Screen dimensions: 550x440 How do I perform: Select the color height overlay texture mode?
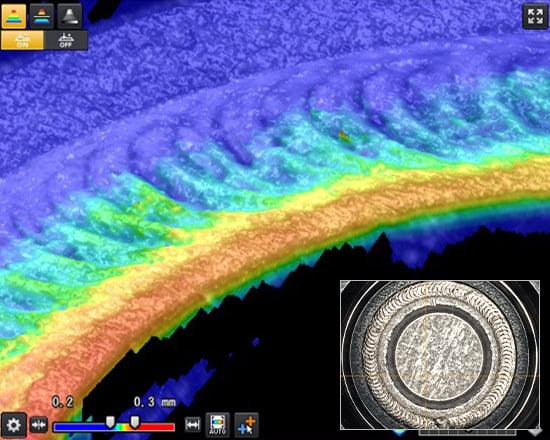click(x=42, y=16)
